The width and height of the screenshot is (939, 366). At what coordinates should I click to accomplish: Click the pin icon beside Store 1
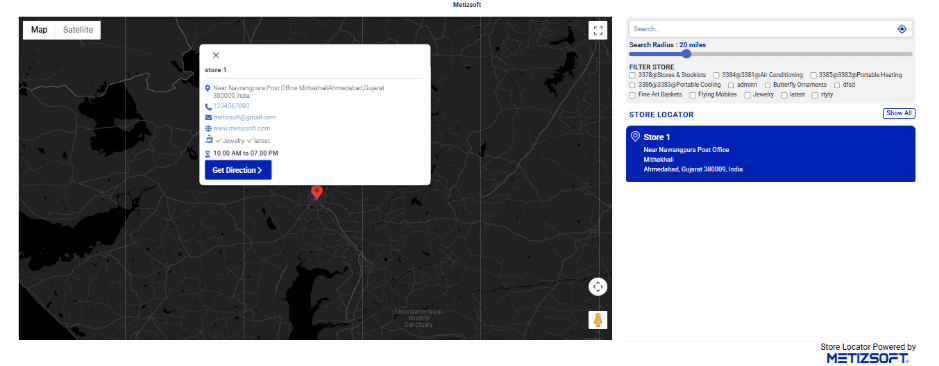pyautogui.click(x=635, y=137)
